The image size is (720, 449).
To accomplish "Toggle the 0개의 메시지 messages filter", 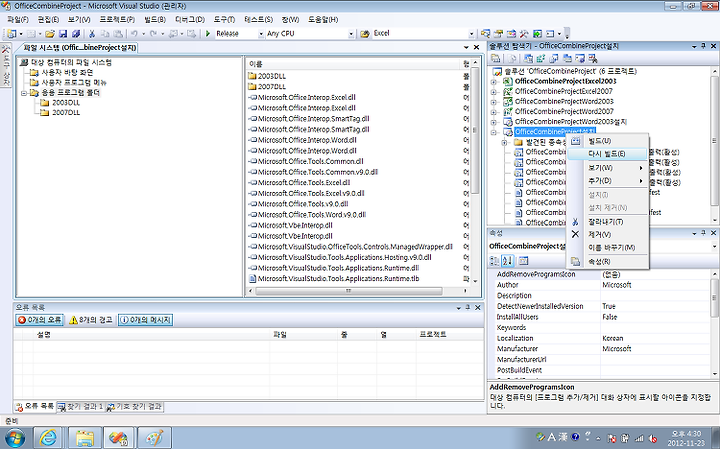I will click(x=146, y=320).
